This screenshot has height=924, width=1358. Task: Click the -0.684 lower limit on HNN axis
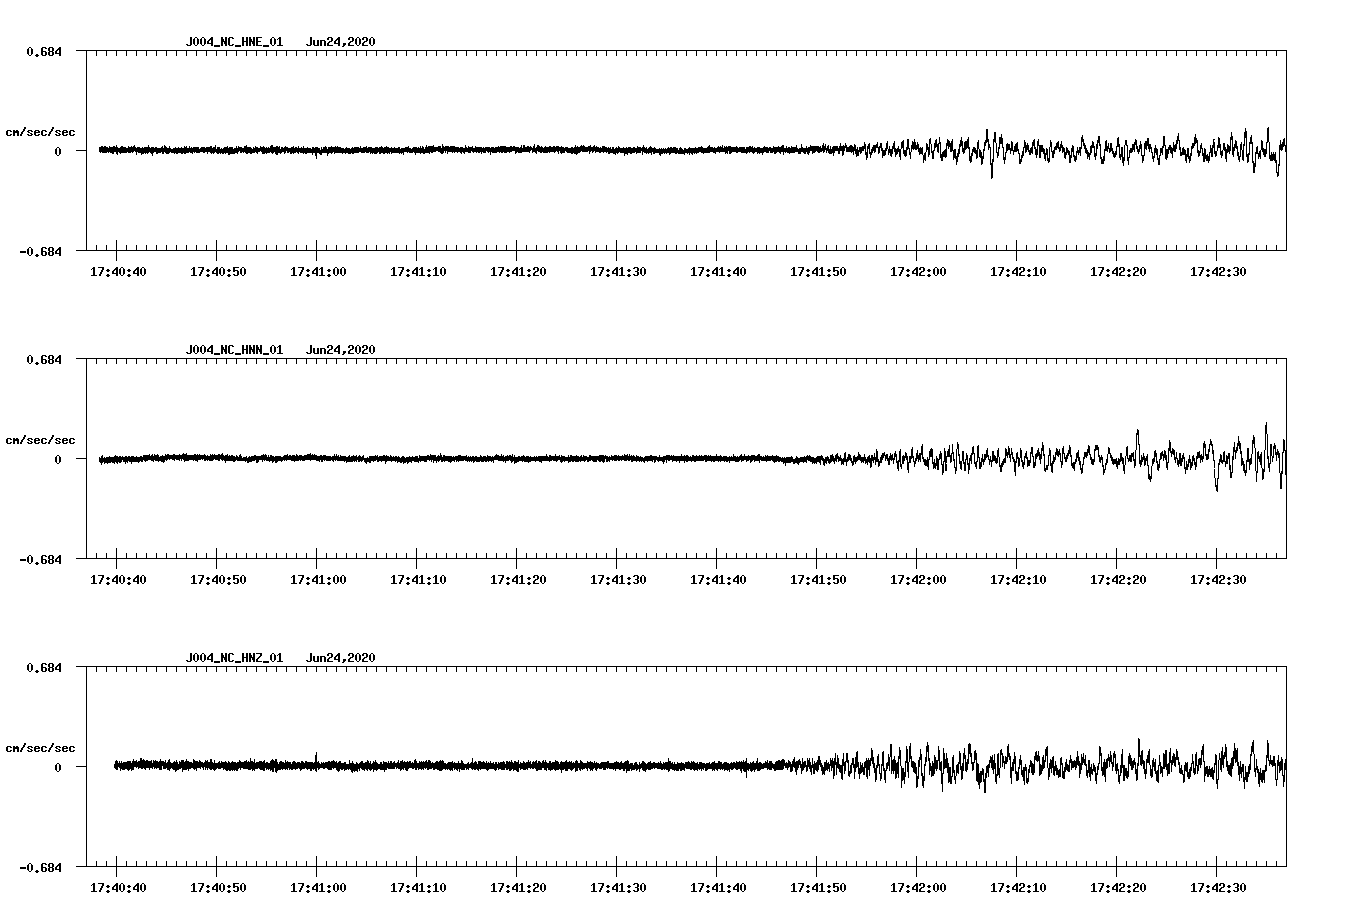point(40,559)
